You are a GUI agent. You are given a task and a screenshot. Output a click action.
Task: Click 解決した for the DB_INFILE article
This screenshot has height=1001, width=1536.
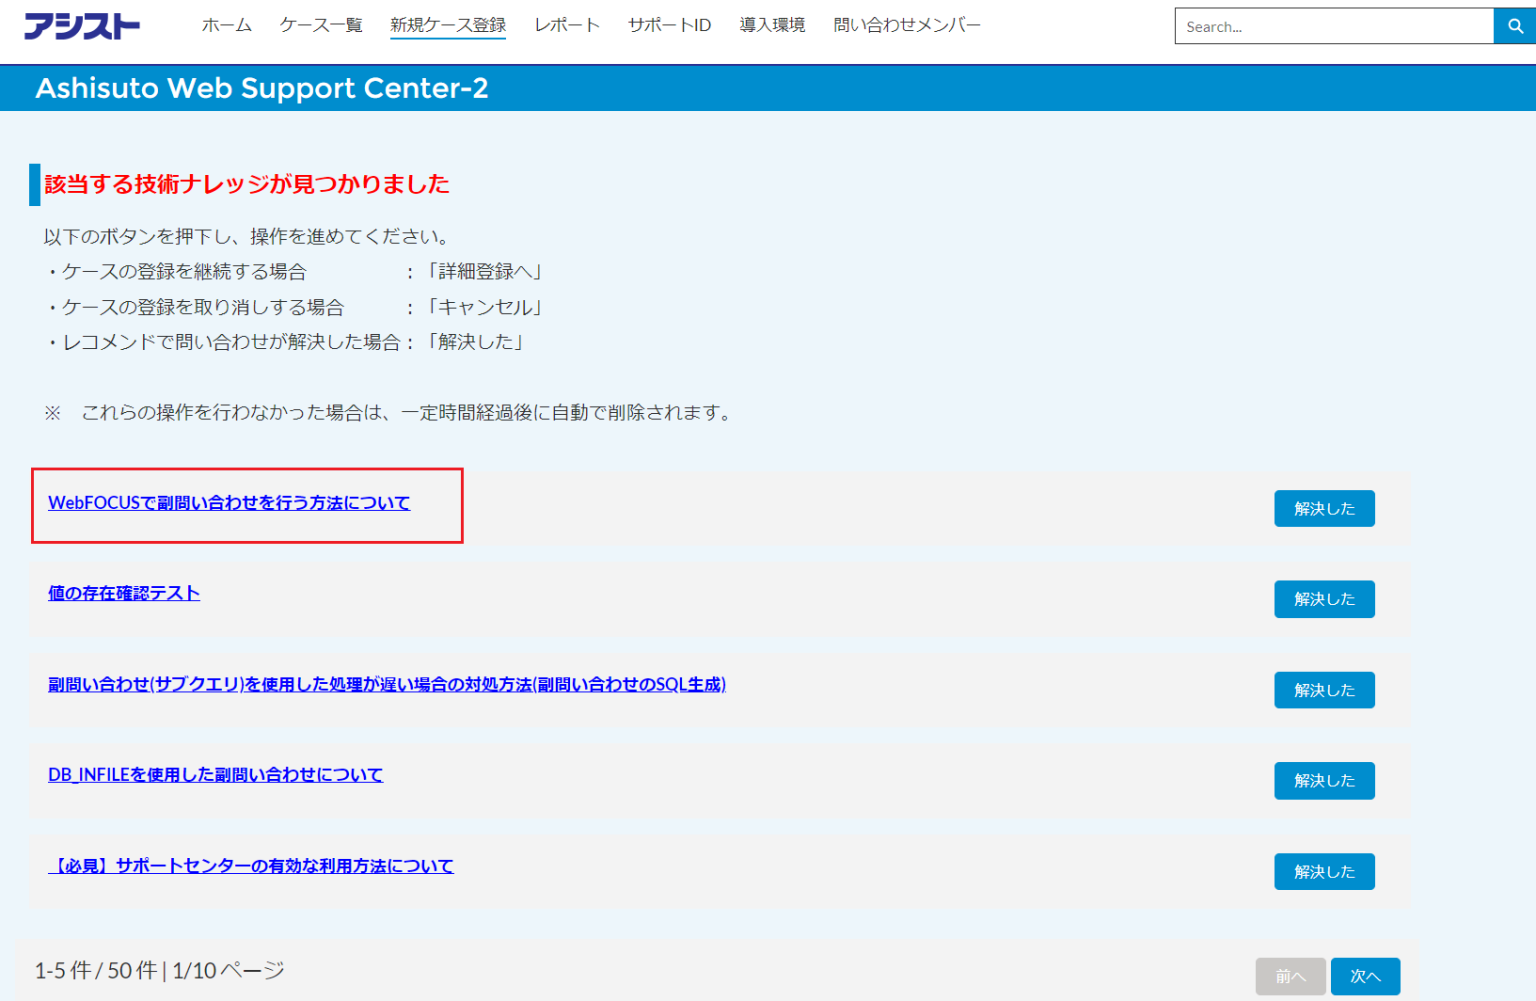click(x=1324, y=781)
